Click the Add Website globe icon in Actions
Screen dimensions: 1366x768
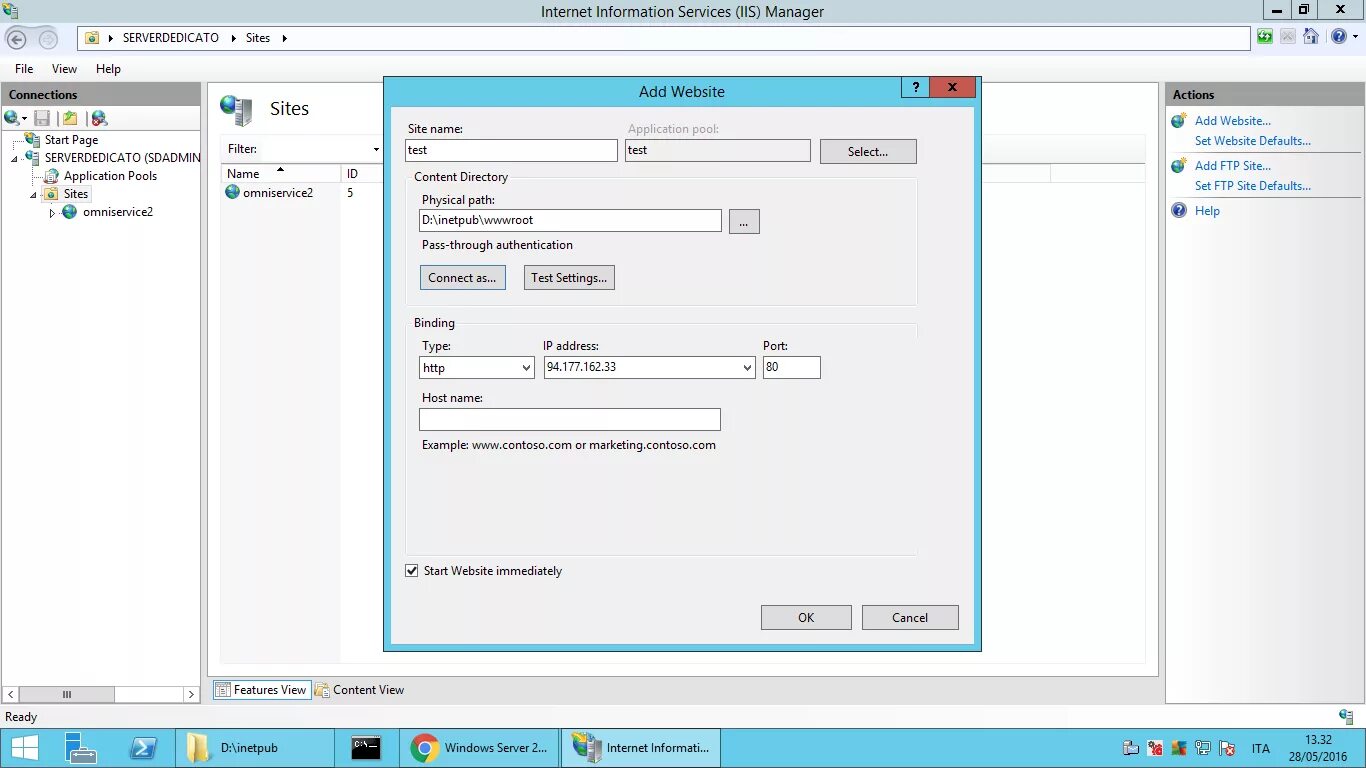[x=1180, y=121]
